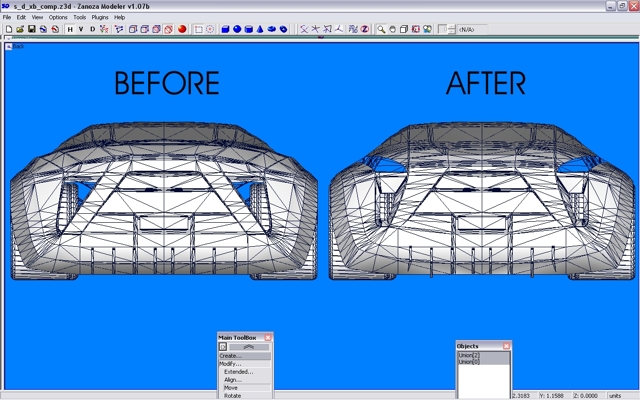
Task: Click the Save floppy disk icon
Action: tap(31, 29)
